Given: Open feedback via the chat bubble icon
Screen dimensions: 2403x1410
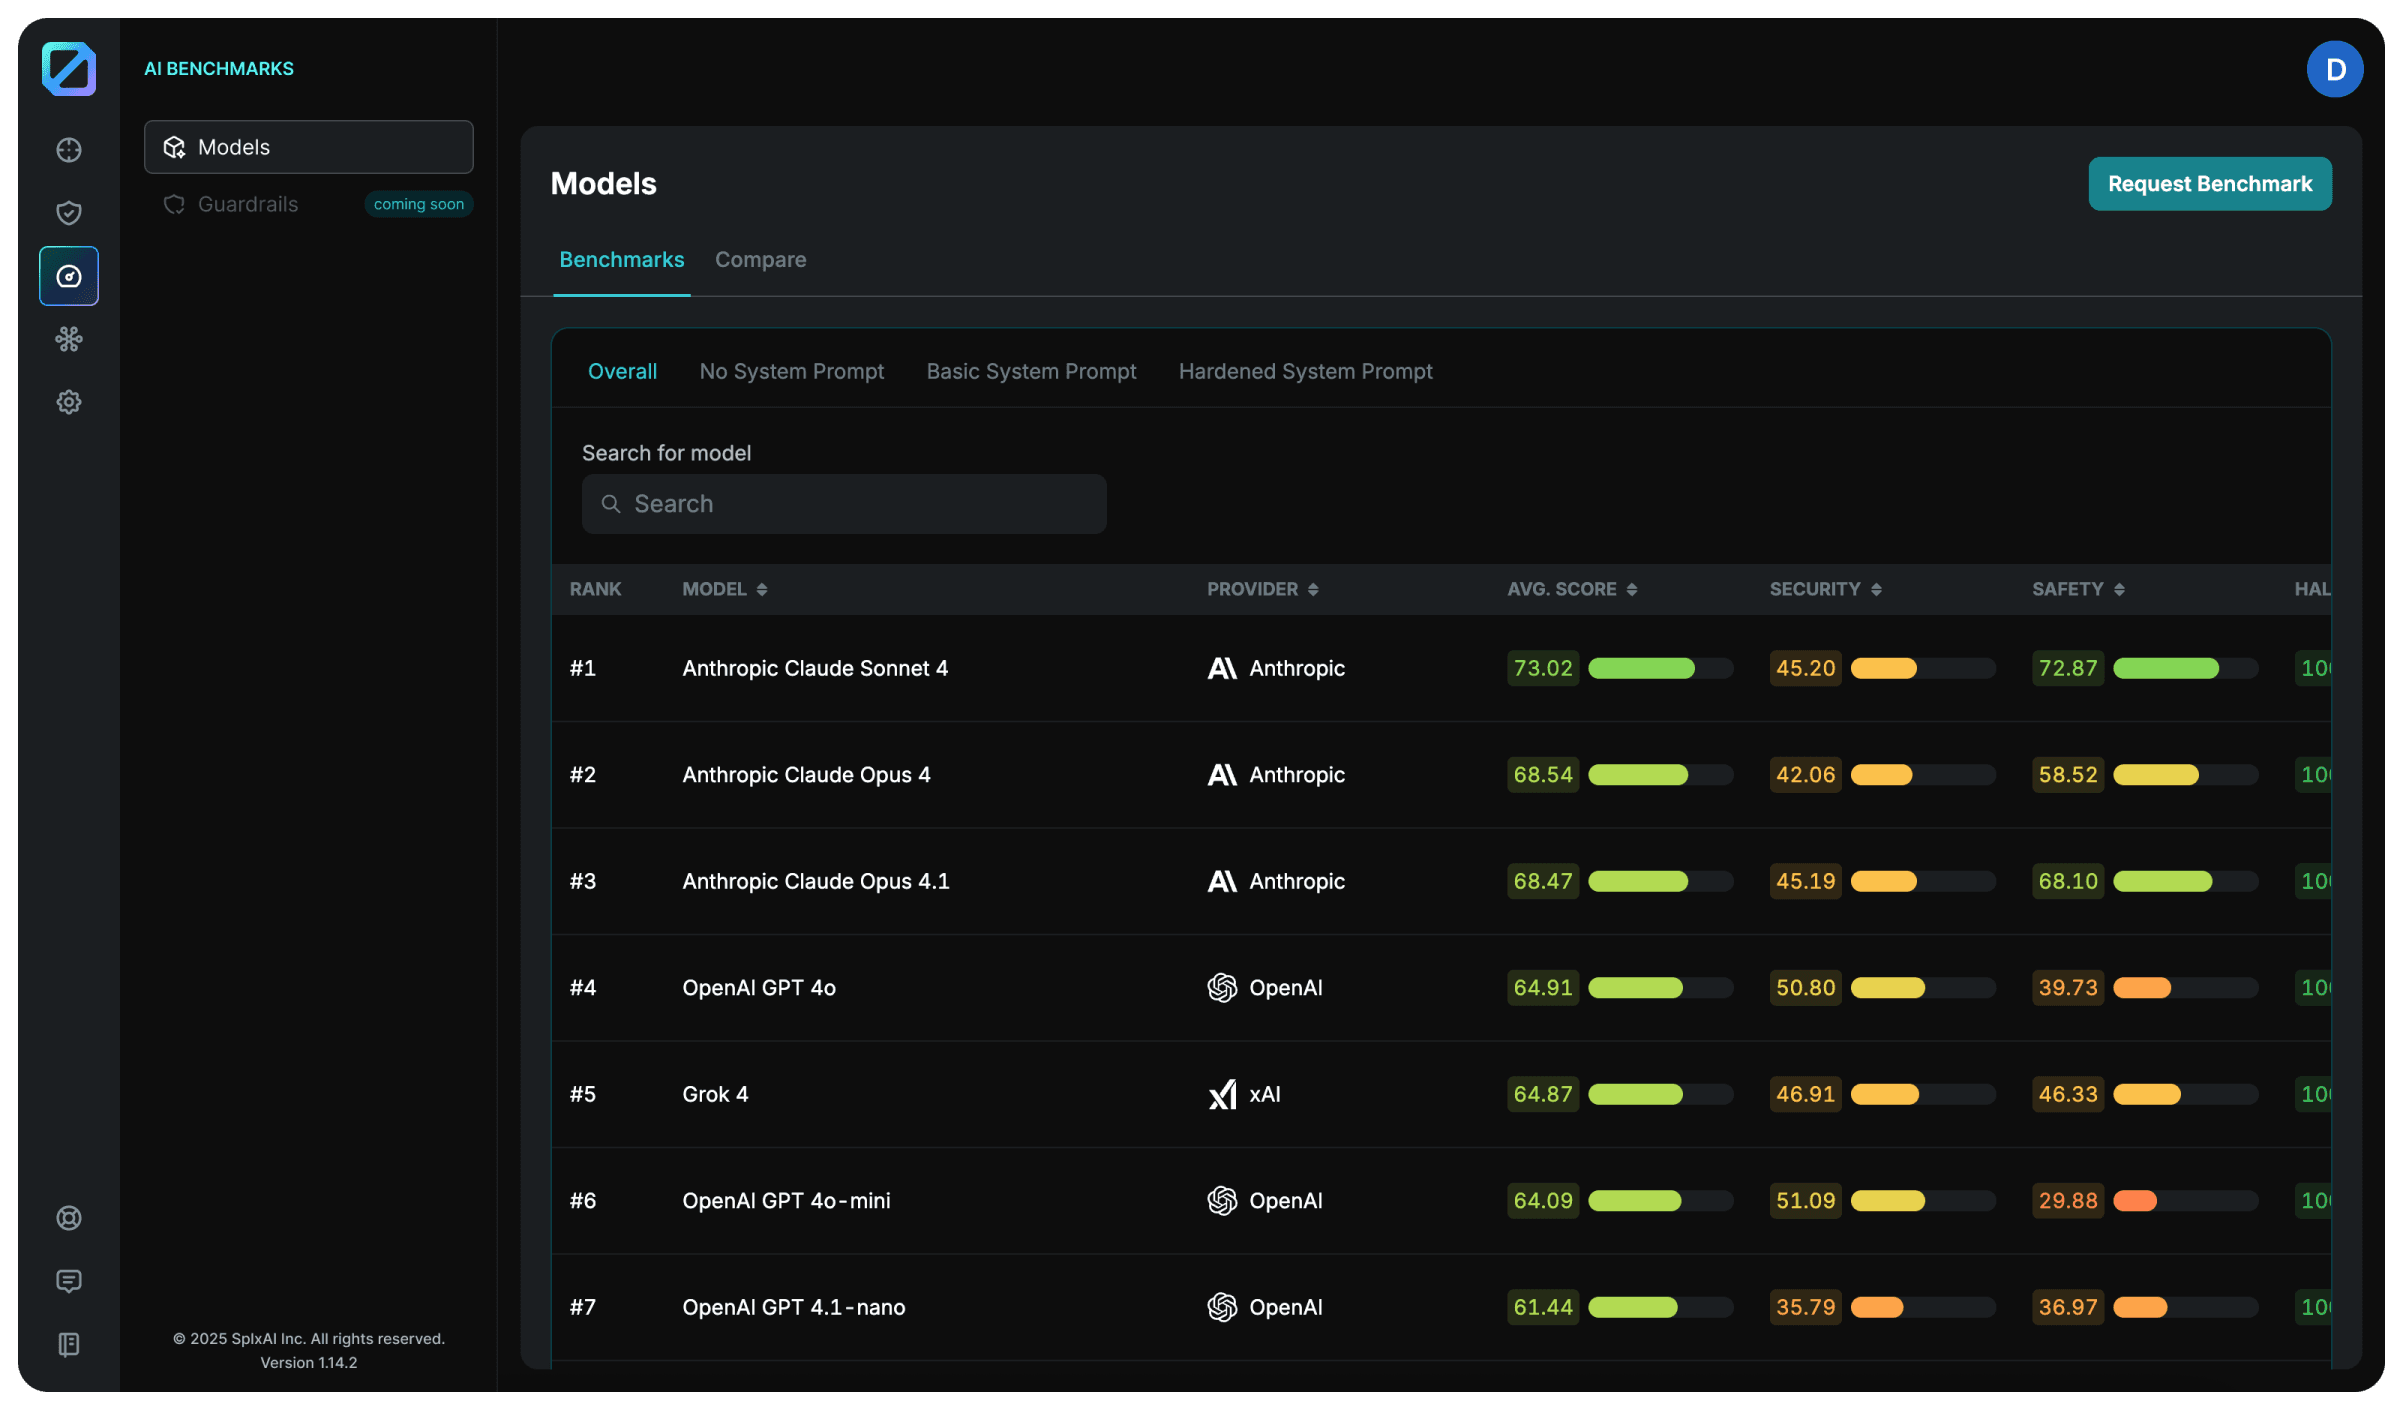Looking at the screenshot, I should 68,1281.
